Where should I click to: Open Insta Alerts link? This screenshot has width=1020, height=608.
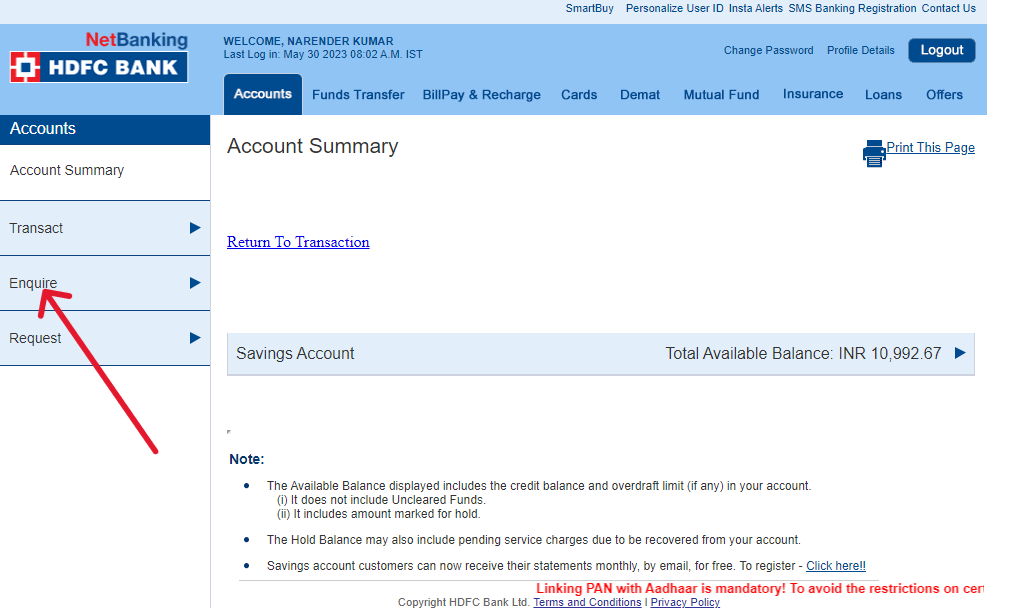pyautogui.click(x=755, y=8)
